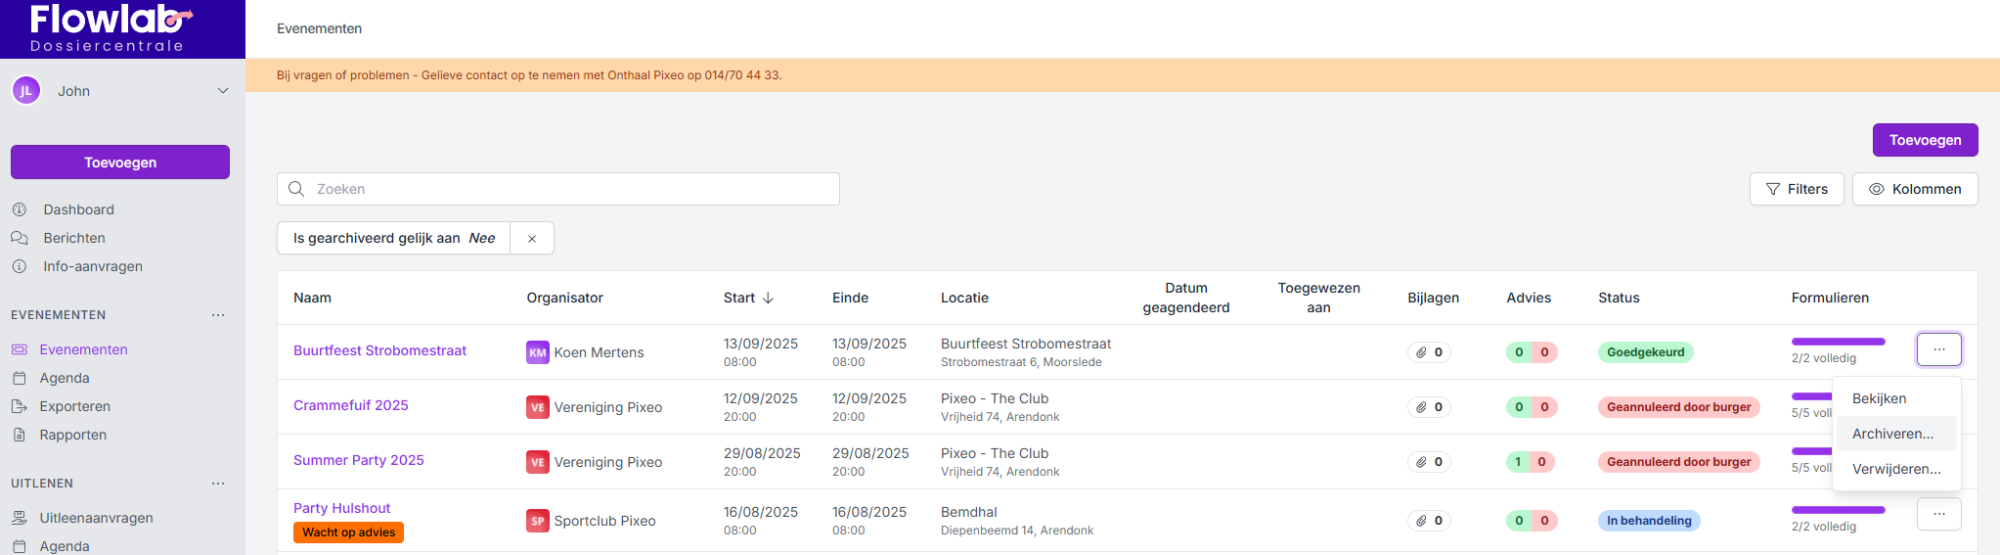Expand the John user menu
Viewport: 2000px width, 555px height.
tap(222, 91)
